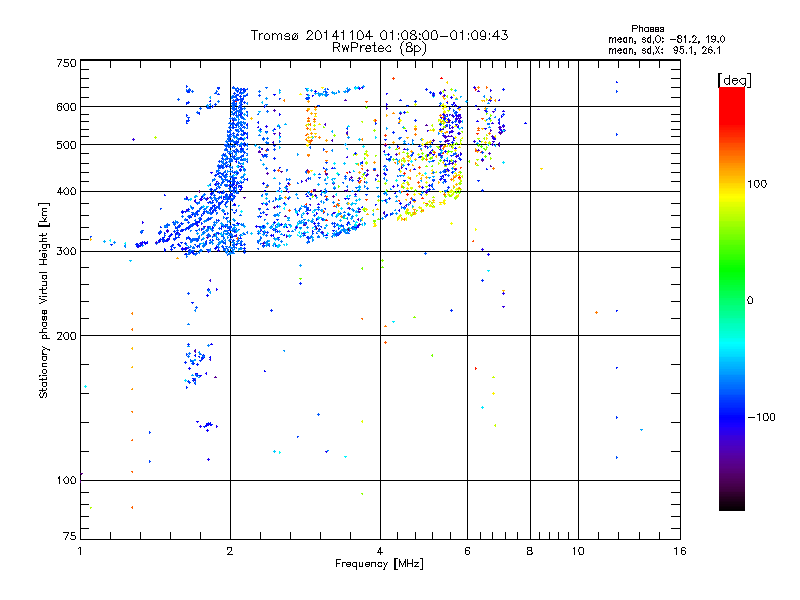Click the '100' colorbar tick label
800x600 pixels.
(x=757, y=184)
